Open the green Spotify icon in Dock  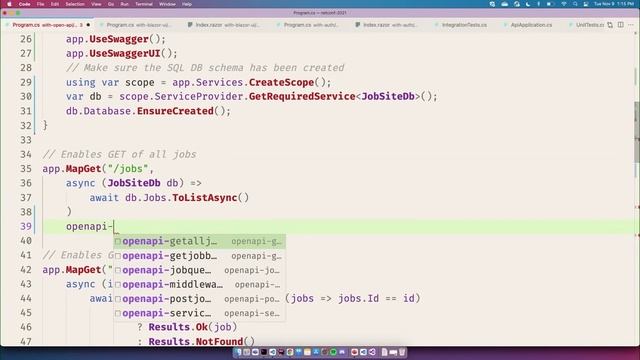tap(333, 352)
